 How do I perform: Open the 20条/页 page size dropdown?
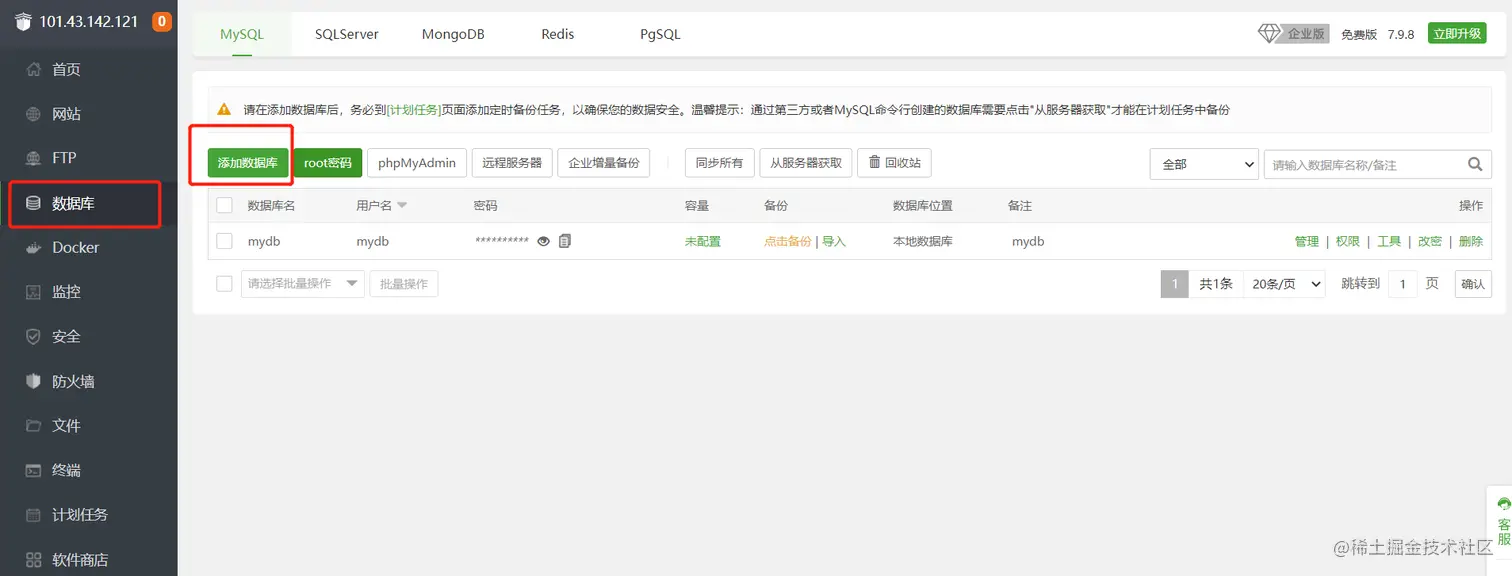[1284, 284]
